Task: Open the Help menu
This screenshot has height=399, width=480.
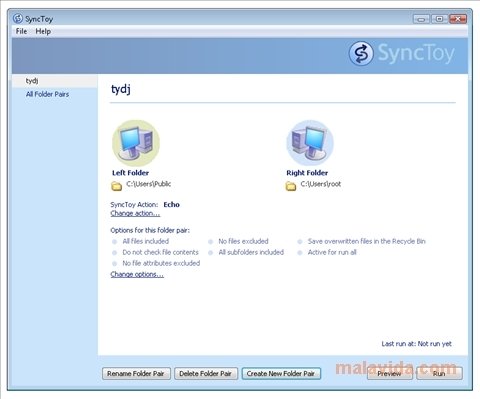Action: 43,31
